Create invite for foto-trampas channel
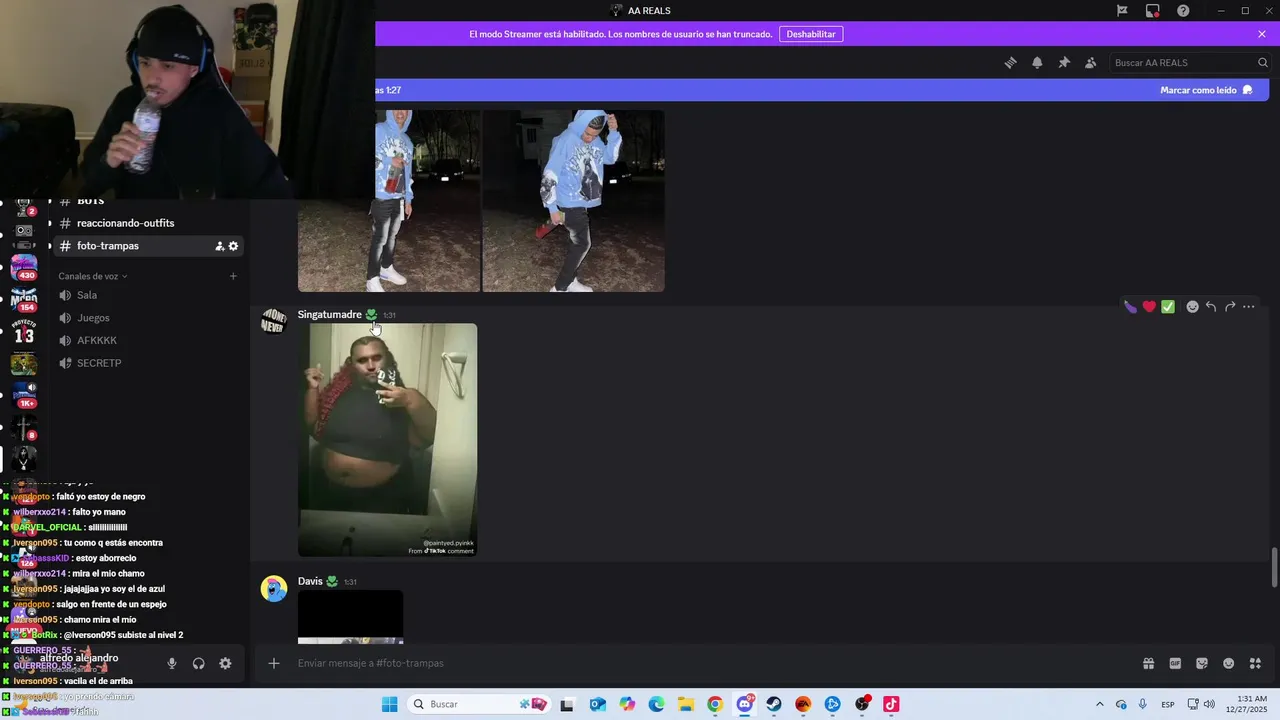Viewport: 1280px width, 720px height. (219, 246)
